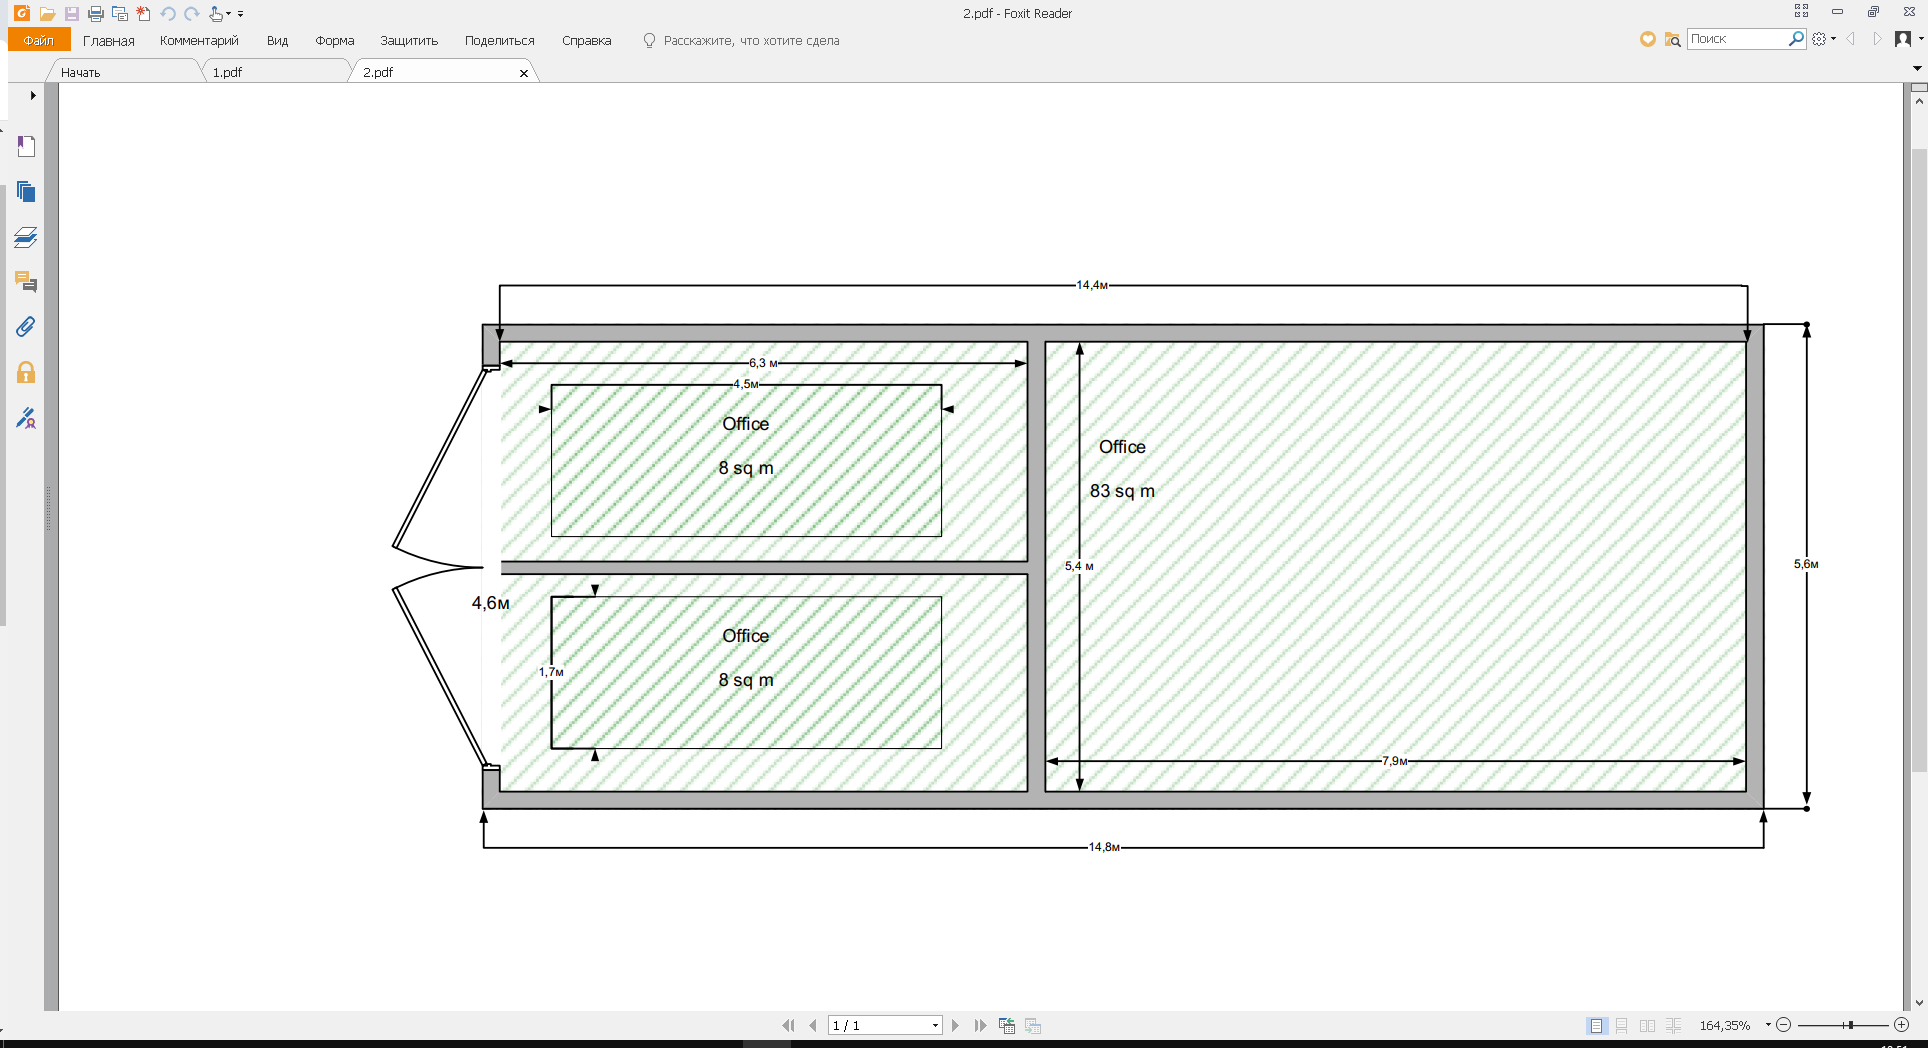
Task: Click the Zoom In plus button
Action: point(1901,1025)
